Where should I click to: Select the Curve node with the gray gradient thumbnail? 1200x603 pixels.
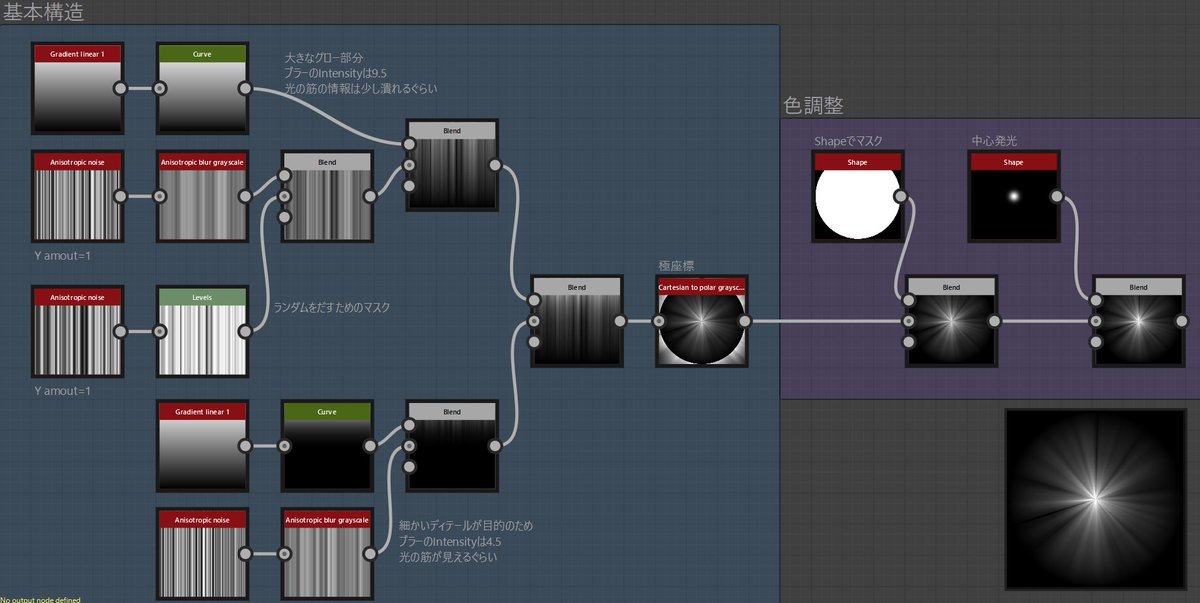point(202,88)
